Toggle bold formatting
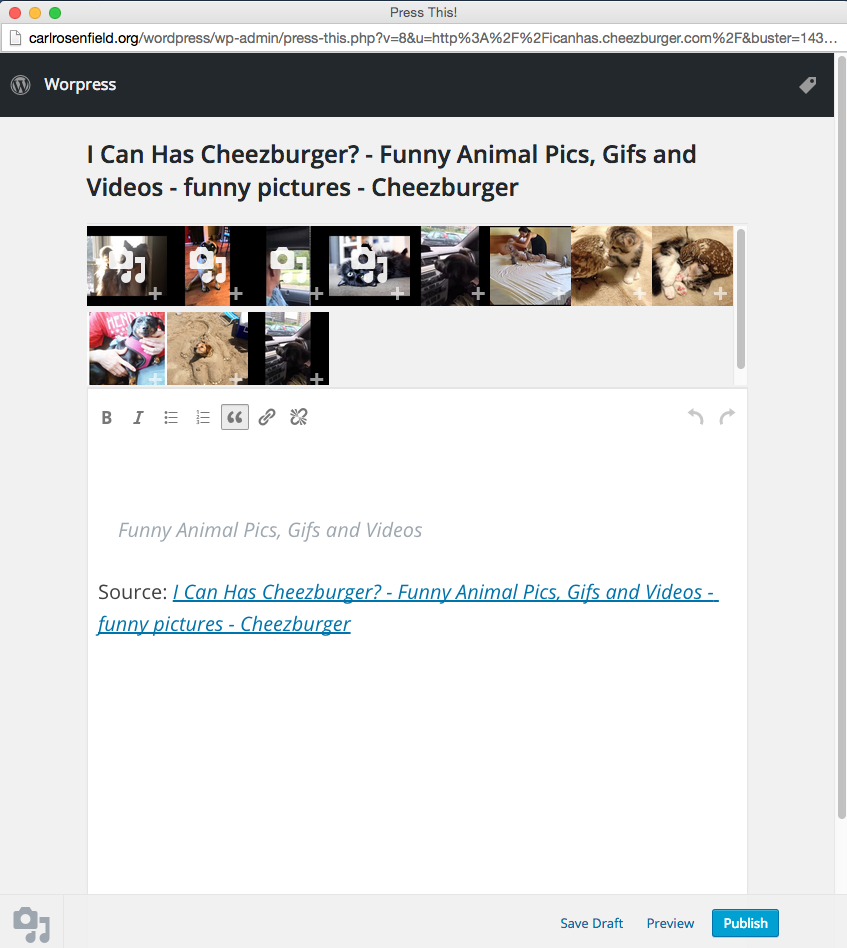Viewport: 847px width, 948px height. [x=106, y=417]
